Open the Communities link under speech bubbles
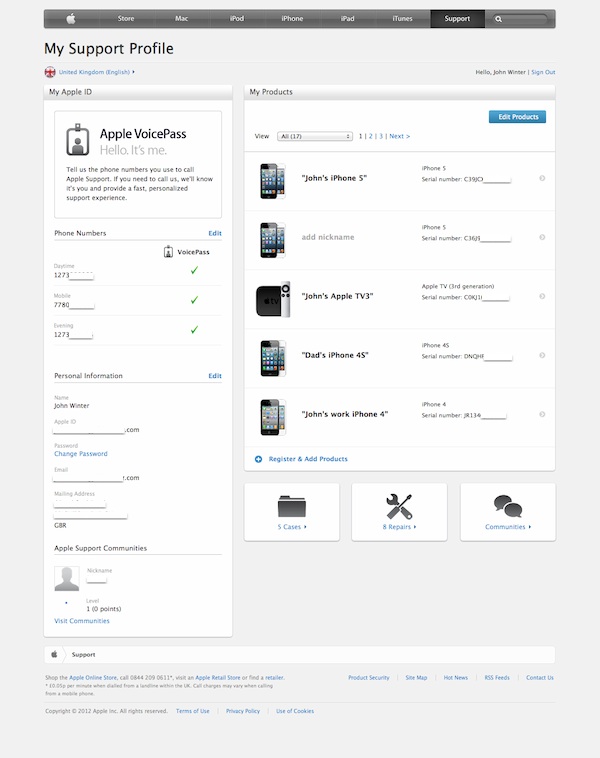 pyautogui.click(x=508, y=527)
